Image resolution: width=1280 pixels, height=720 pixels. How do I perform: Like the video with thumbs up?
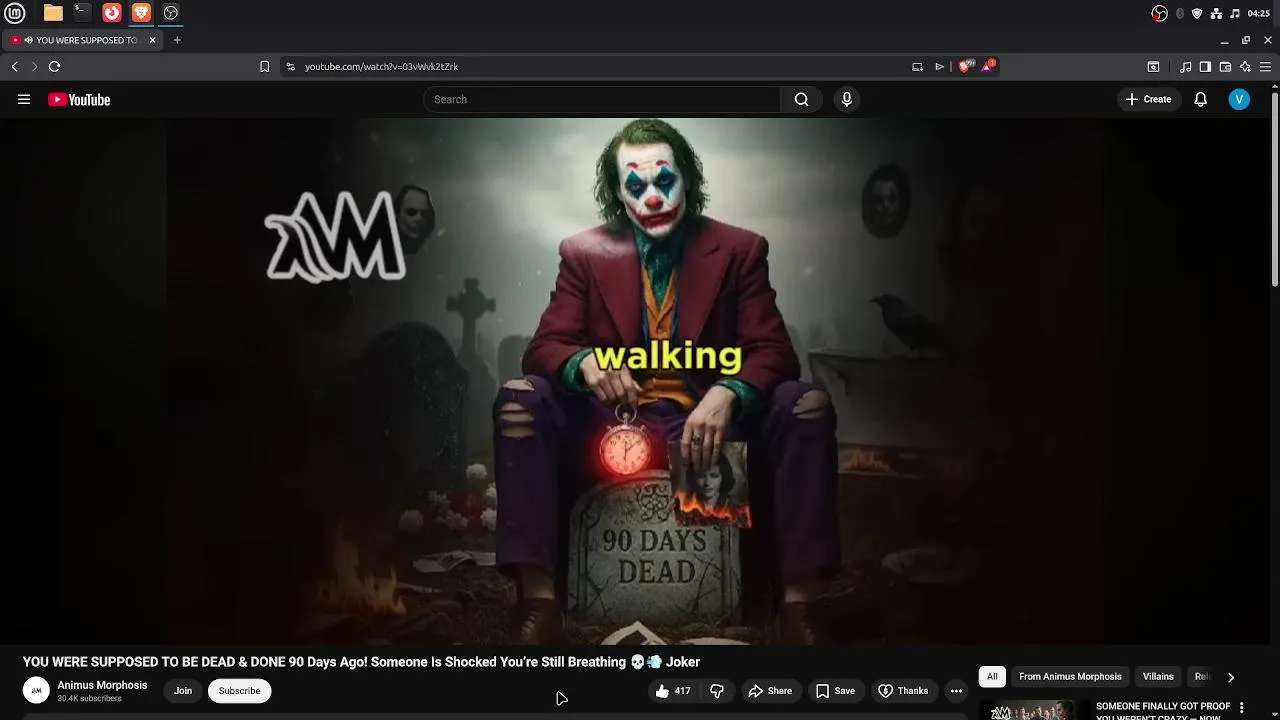[673, 691]
